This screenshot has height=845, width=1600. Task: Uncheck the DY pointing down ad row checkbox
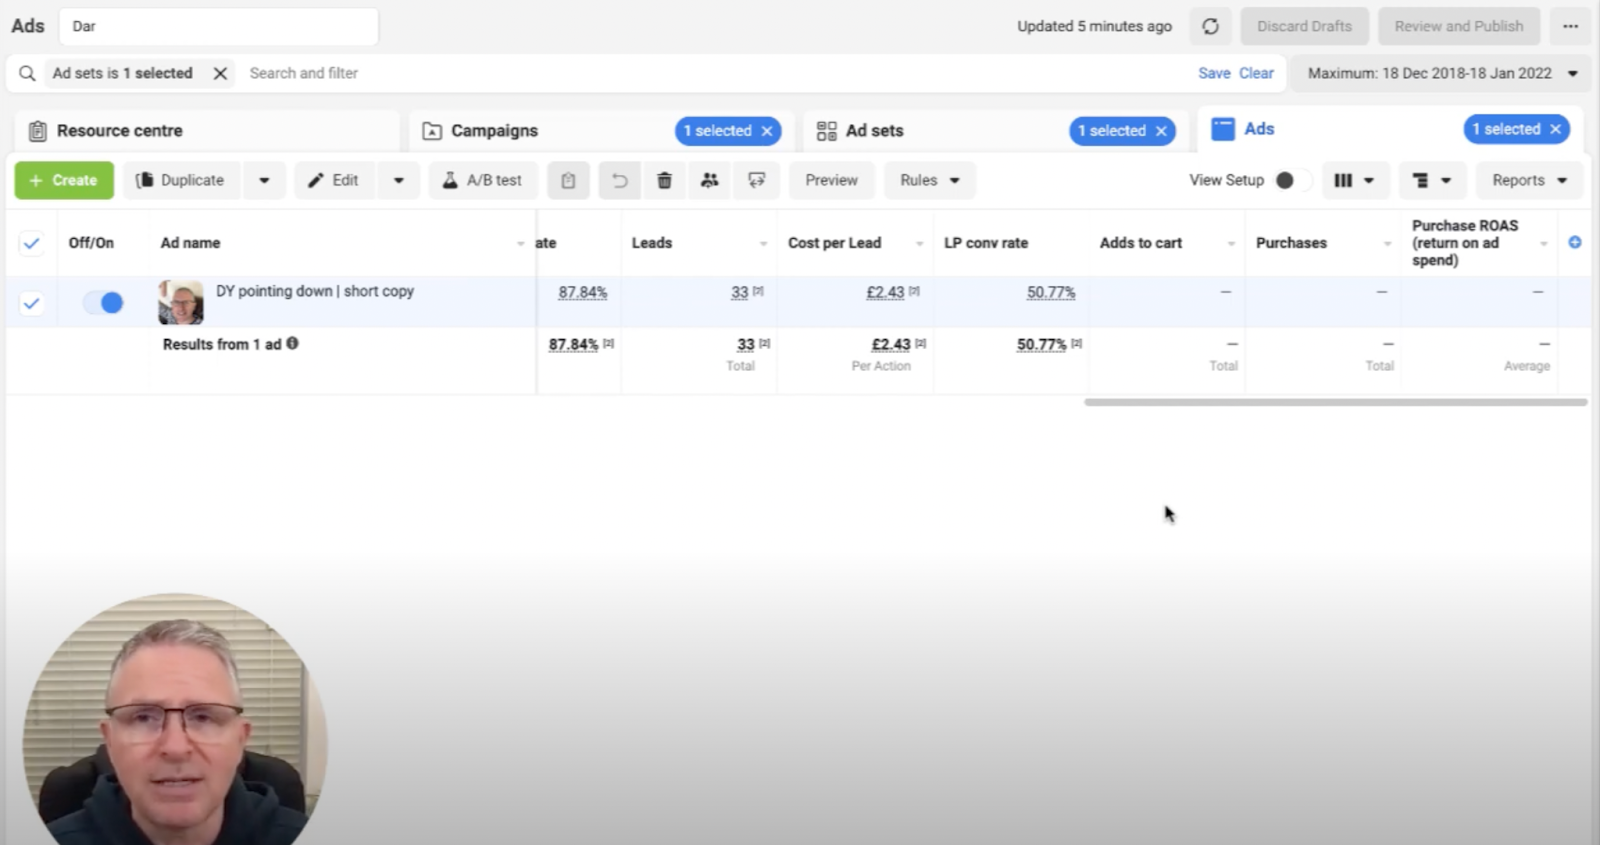pos(32,303)
